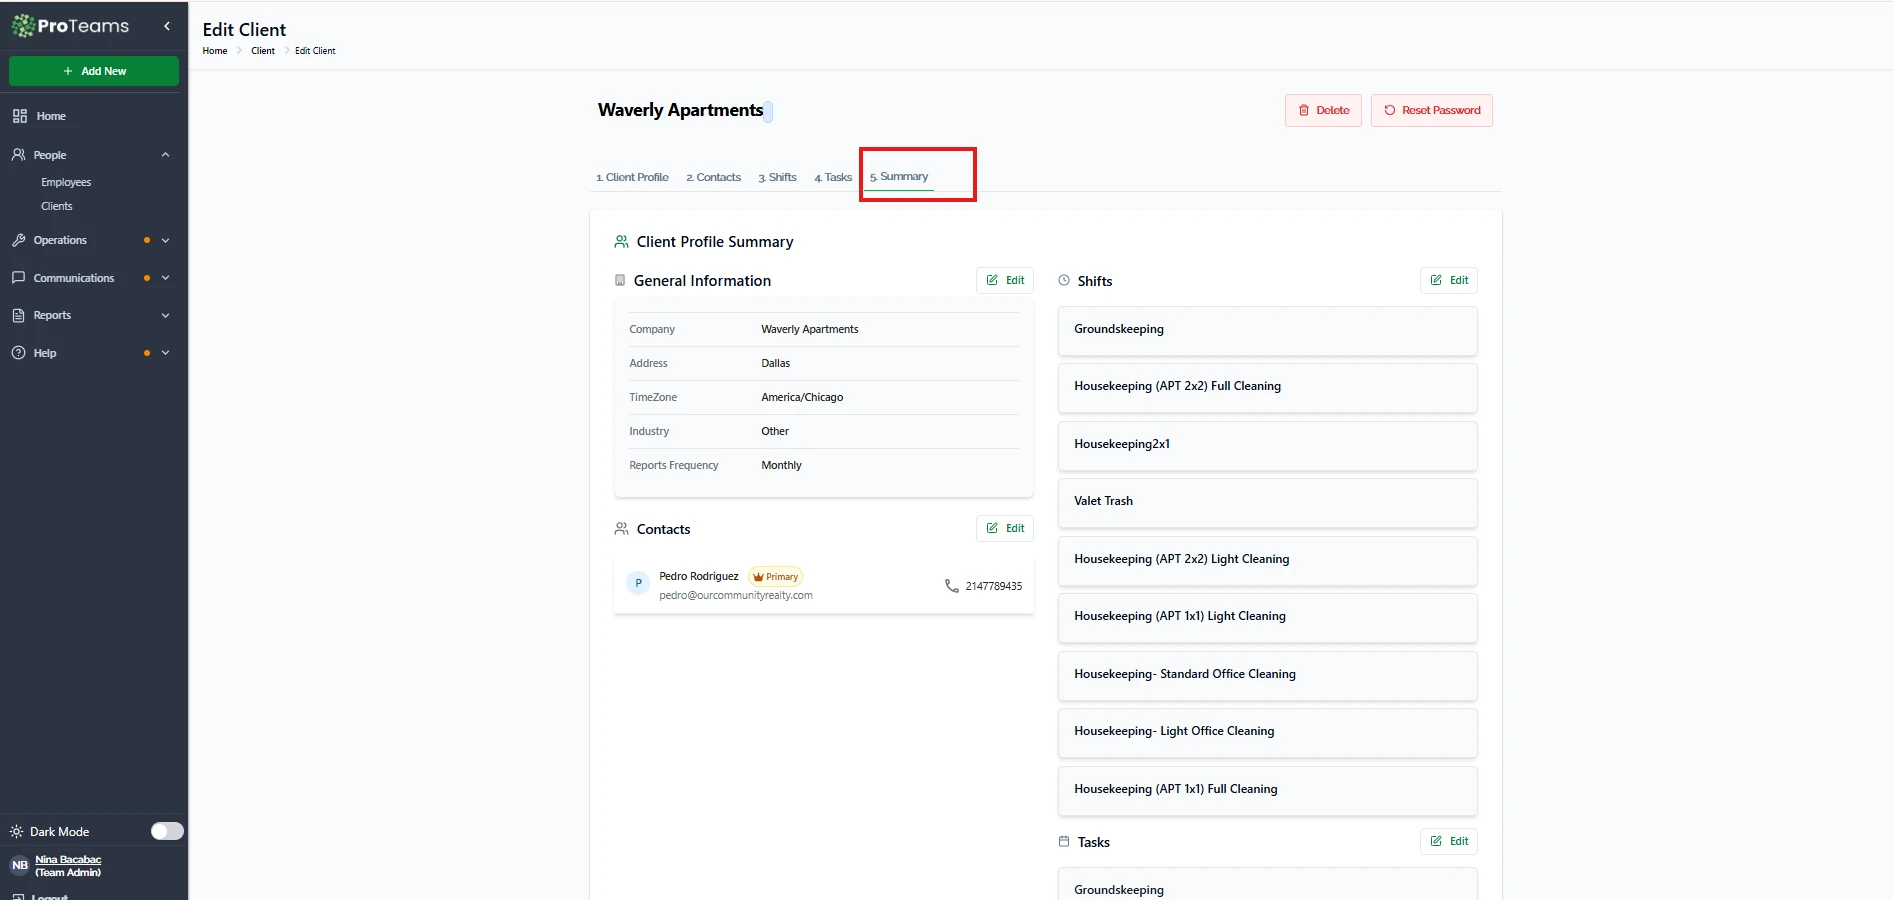Click the Home grid icon in sidebar
This screenshot has height=900, width=1893.
19,116
